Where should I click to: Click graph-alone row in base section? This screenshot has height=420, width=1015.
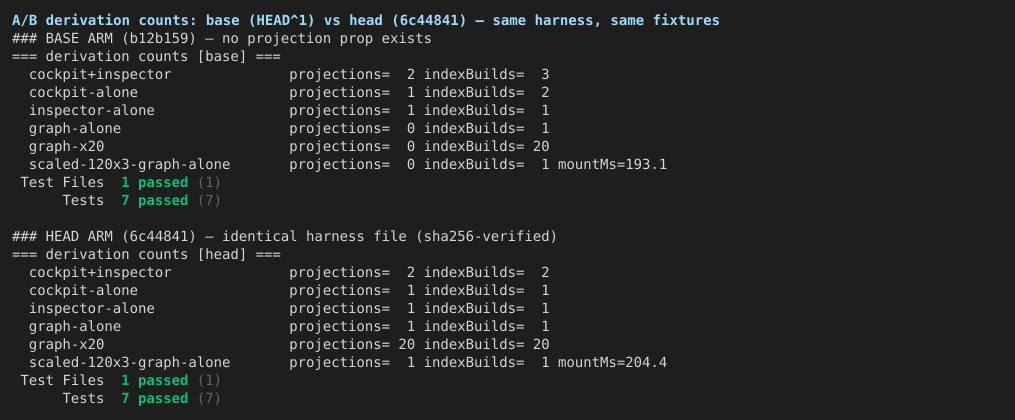click(289, 129)
